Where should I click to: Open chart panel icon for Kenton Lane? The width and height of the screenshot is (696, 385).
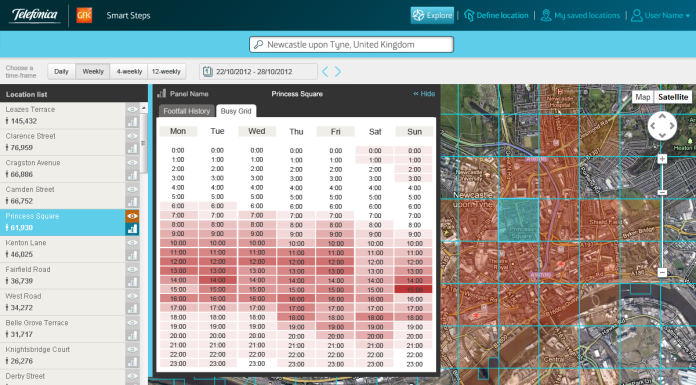click(x=132, y=255)
